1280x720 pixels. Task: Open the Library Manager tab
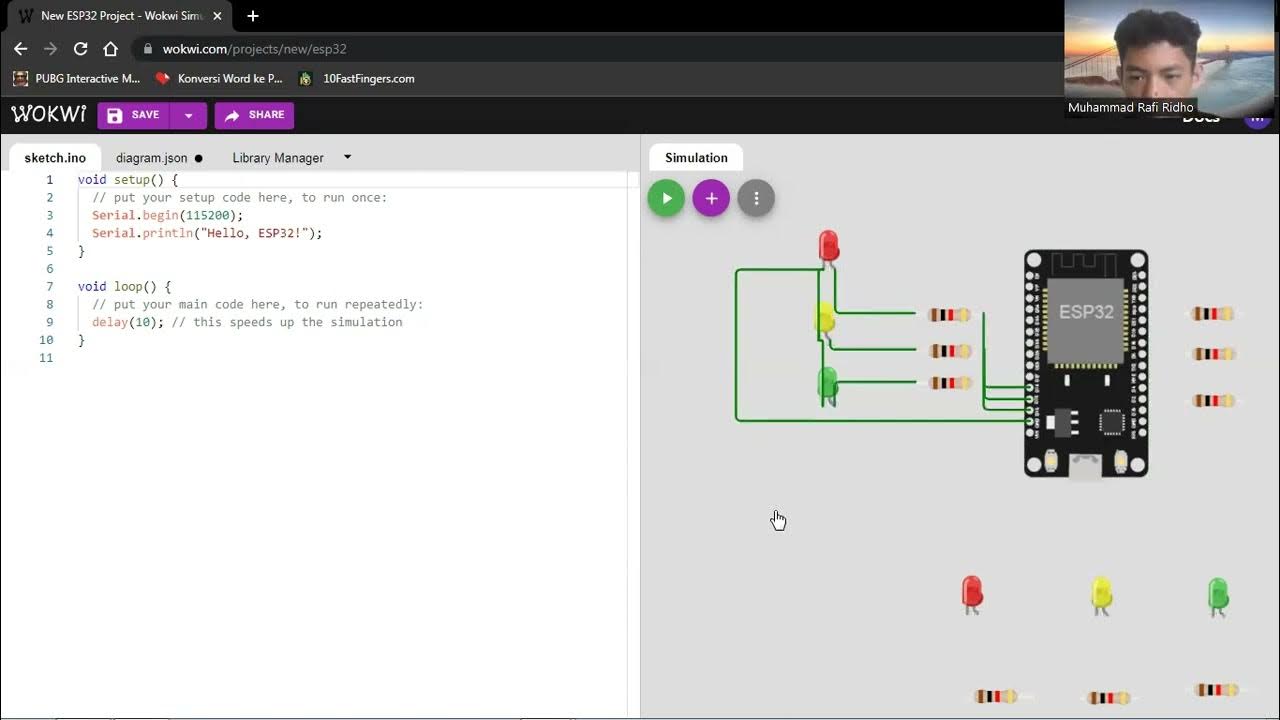pos(278,158)
